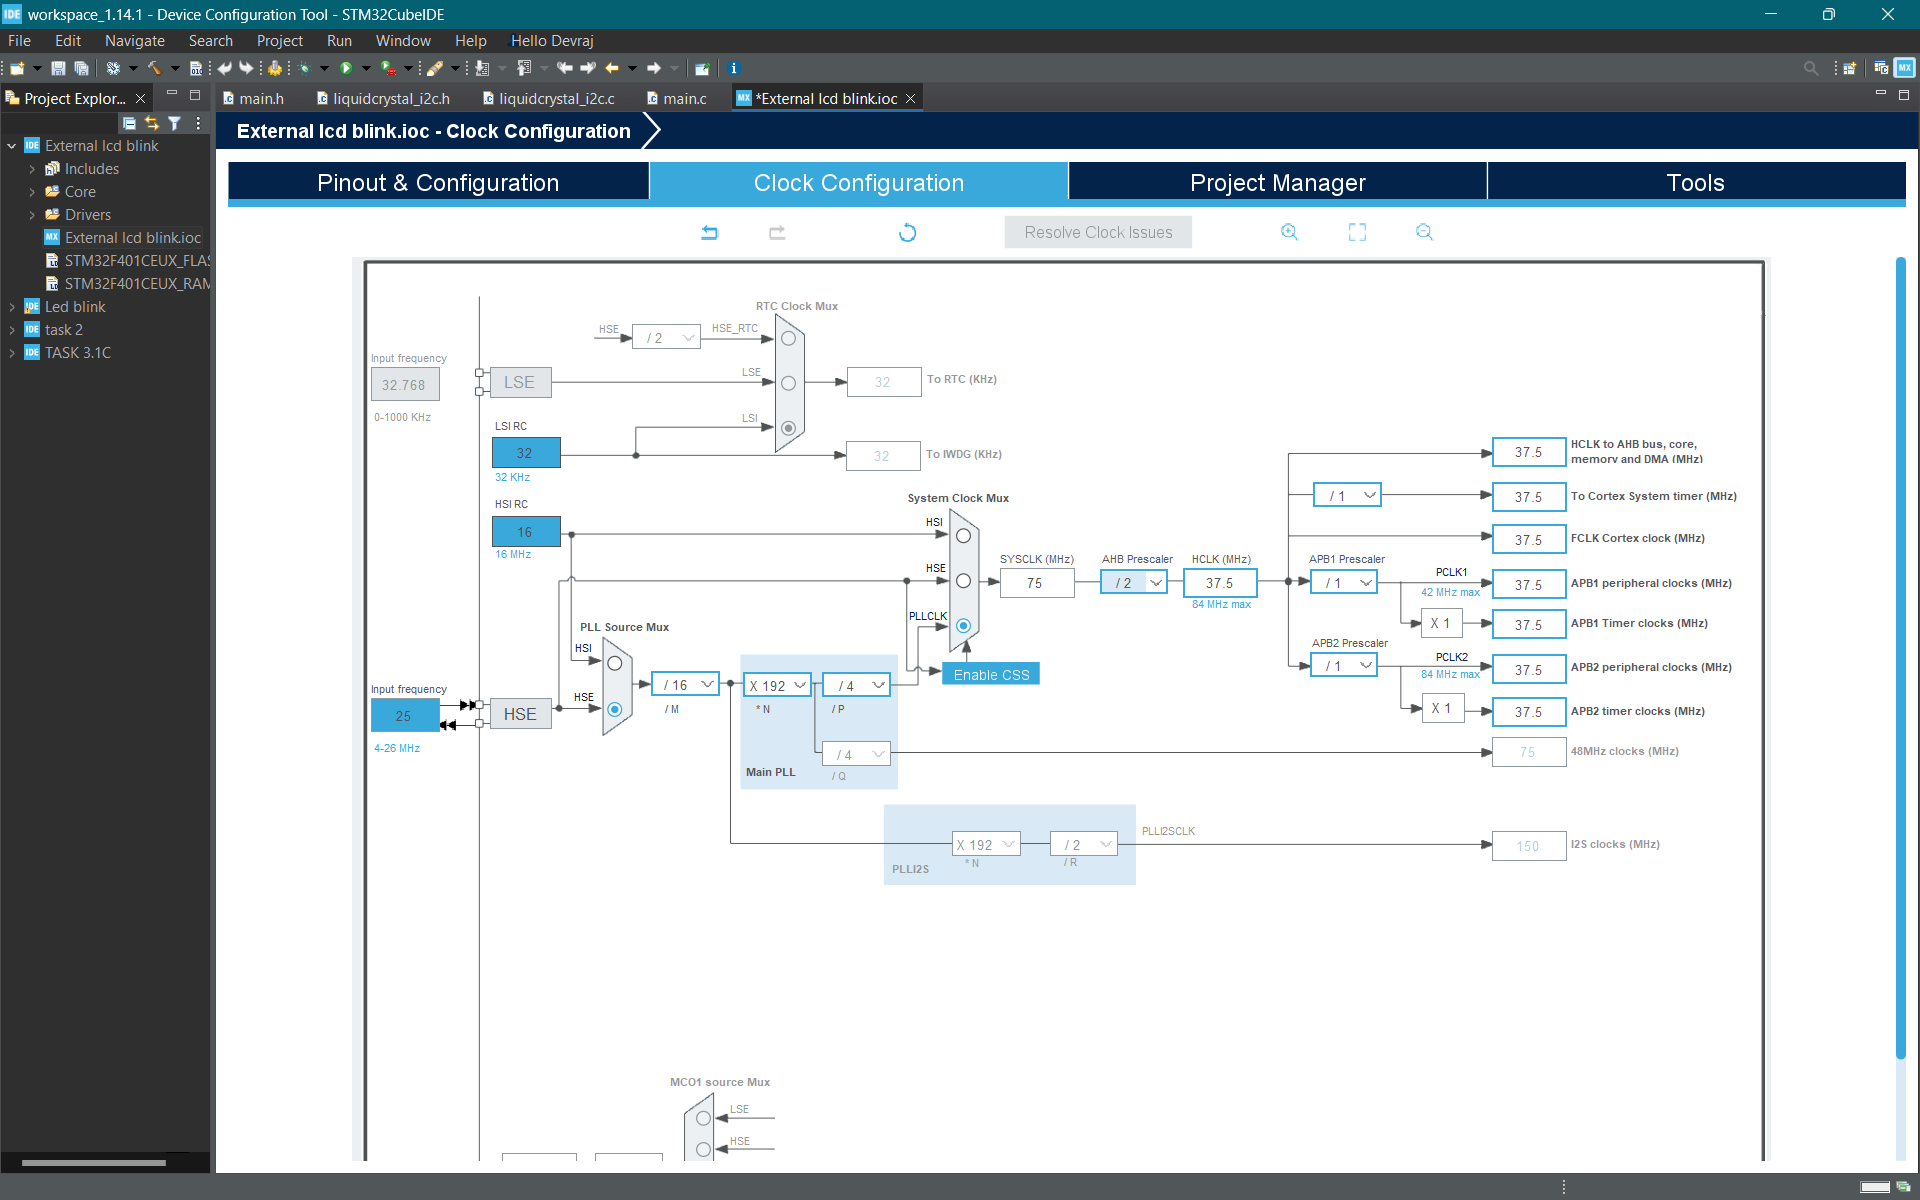The width and height of the screenshot is (1920, 1200).
Task: Click the blue info icon in toolbar
Action: click(x=733, y=68)
